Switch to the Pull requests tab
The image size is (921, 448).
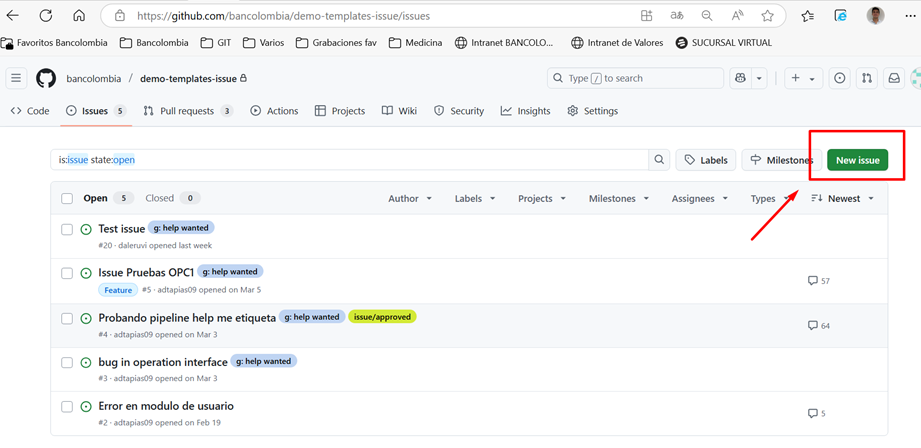pyautogui.click(x=187, y=111)
